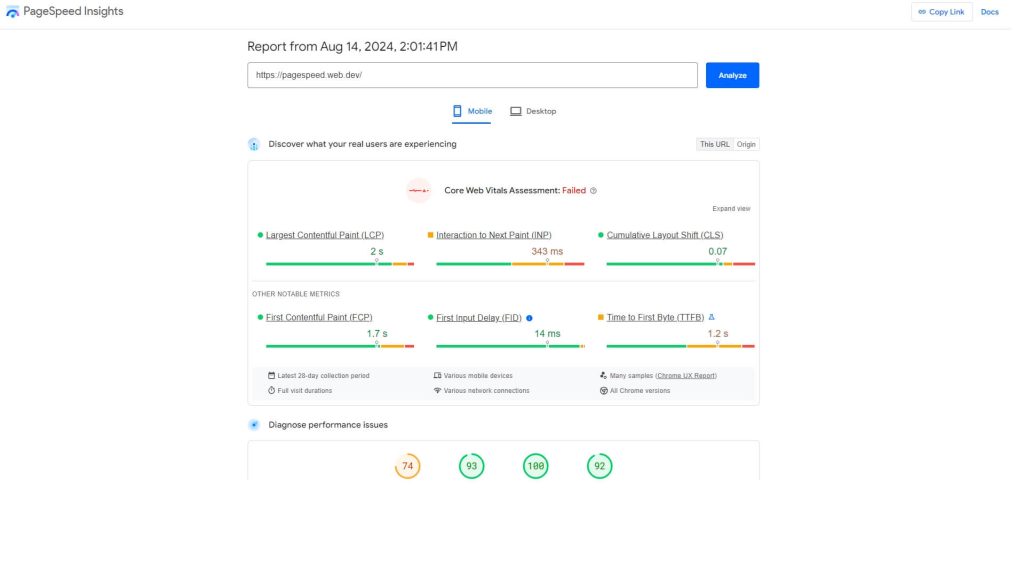Screen dimensions: 1024x567
Task: Click the green status dot beside FCP
Action: [x=260, y=317]
